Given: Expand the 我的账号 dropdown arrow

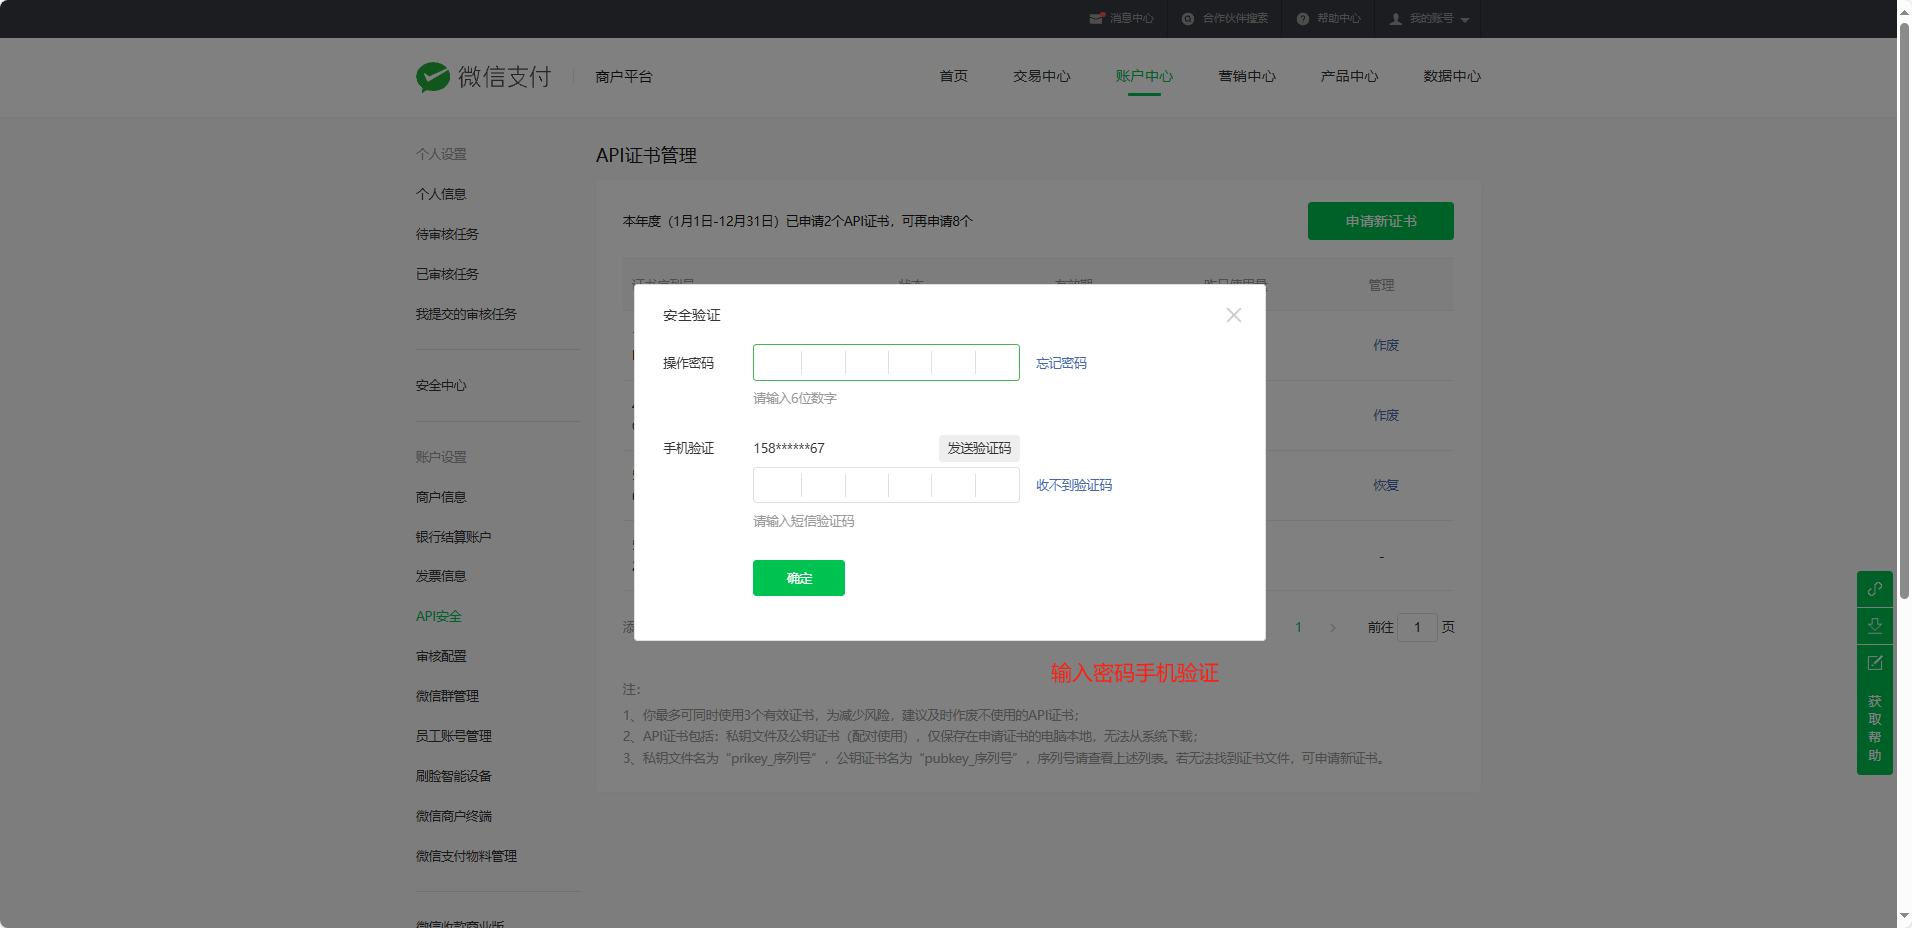Looking at the screenshot, I should [1465, 20].
